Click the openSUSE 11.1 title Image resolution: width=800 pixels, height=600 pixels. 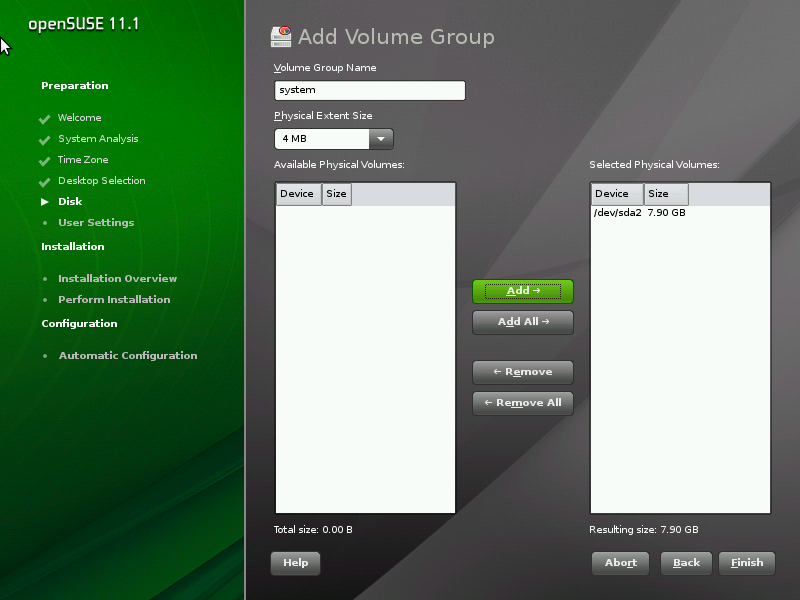click(83, 24)
